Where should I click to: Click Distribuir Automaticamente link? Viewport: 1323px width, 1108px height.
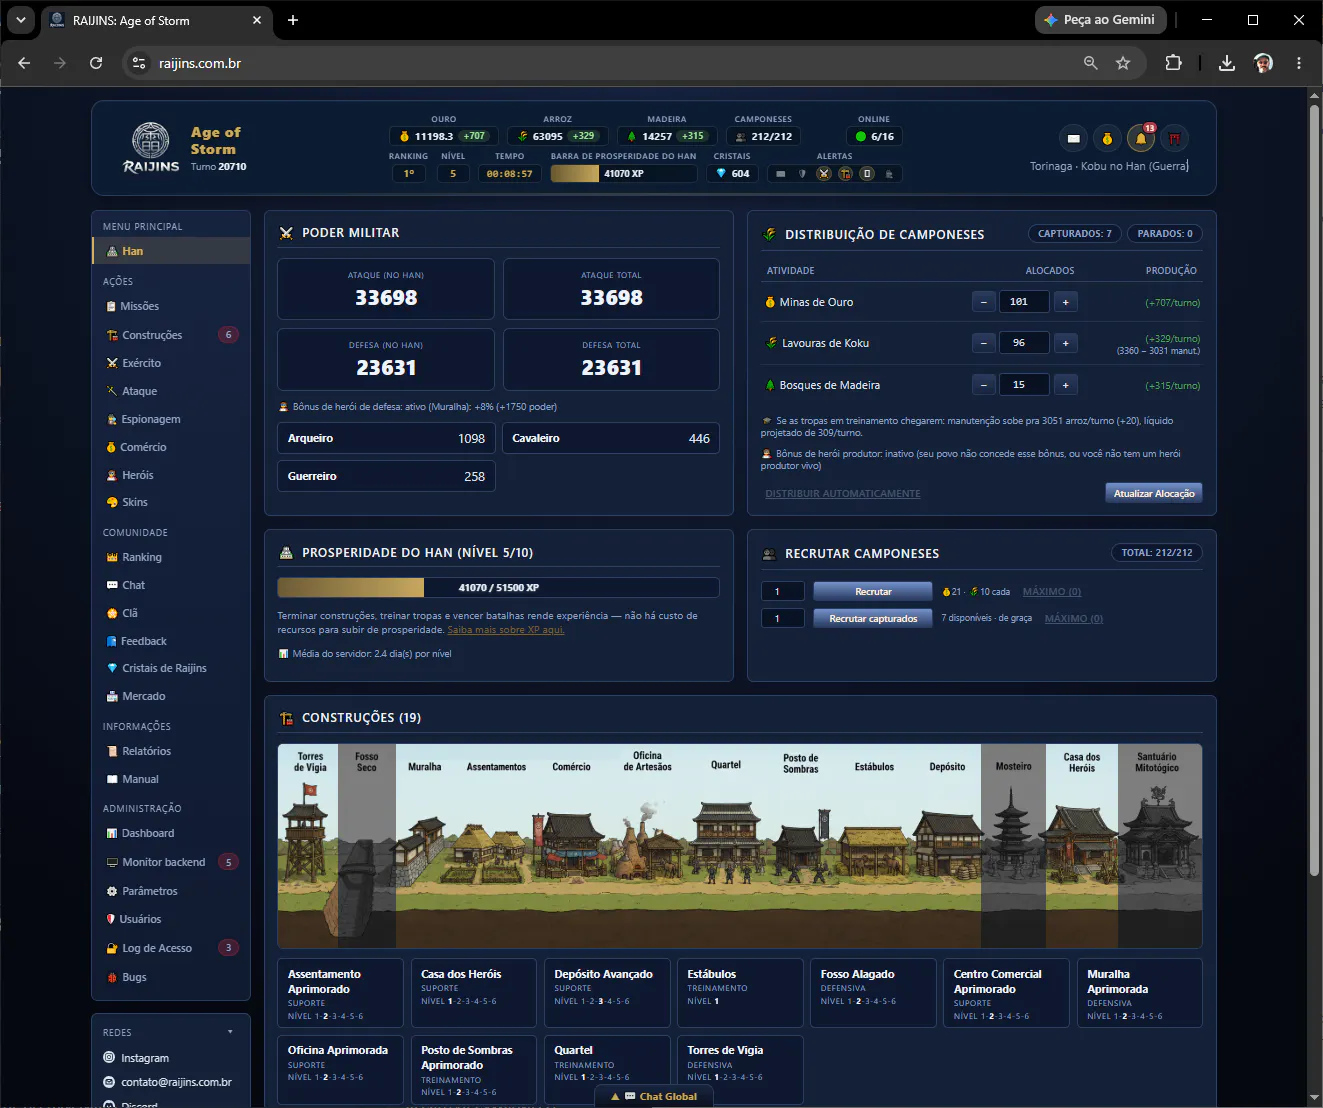[843, 494]
